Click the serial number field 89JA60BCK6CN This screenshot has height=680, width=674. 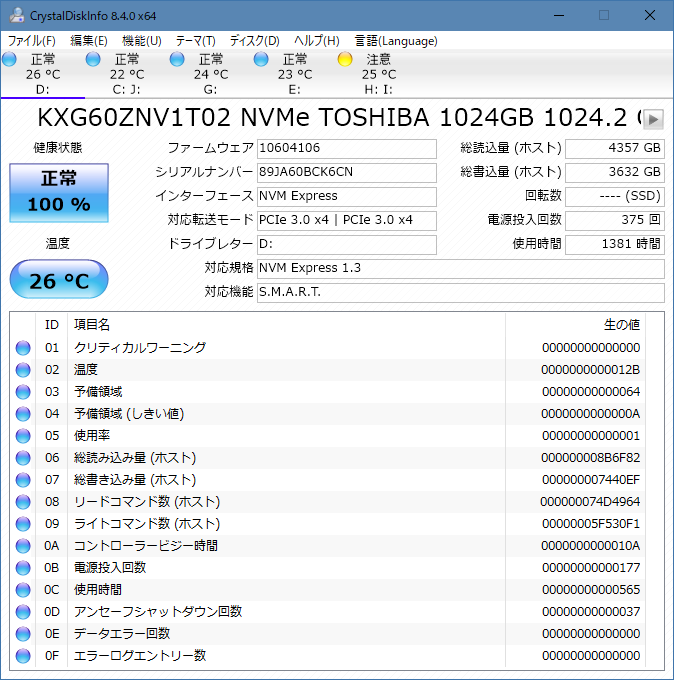pyautogui.click(x=347, y=173)
